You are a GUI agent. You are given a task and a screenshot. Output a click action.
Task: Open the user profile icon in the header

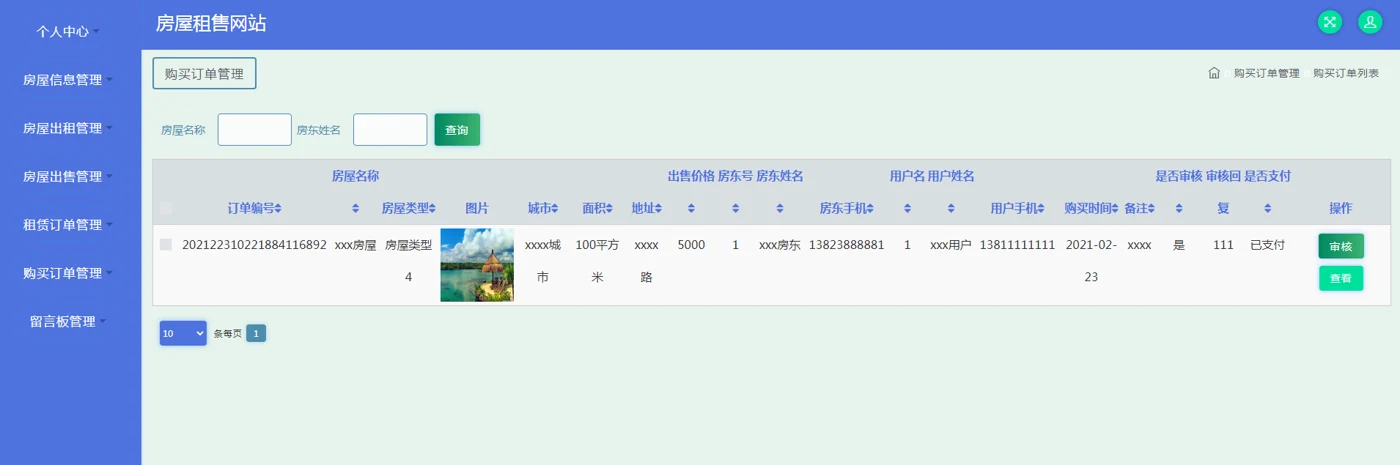pyautogui.click(x=1369, y=22)
